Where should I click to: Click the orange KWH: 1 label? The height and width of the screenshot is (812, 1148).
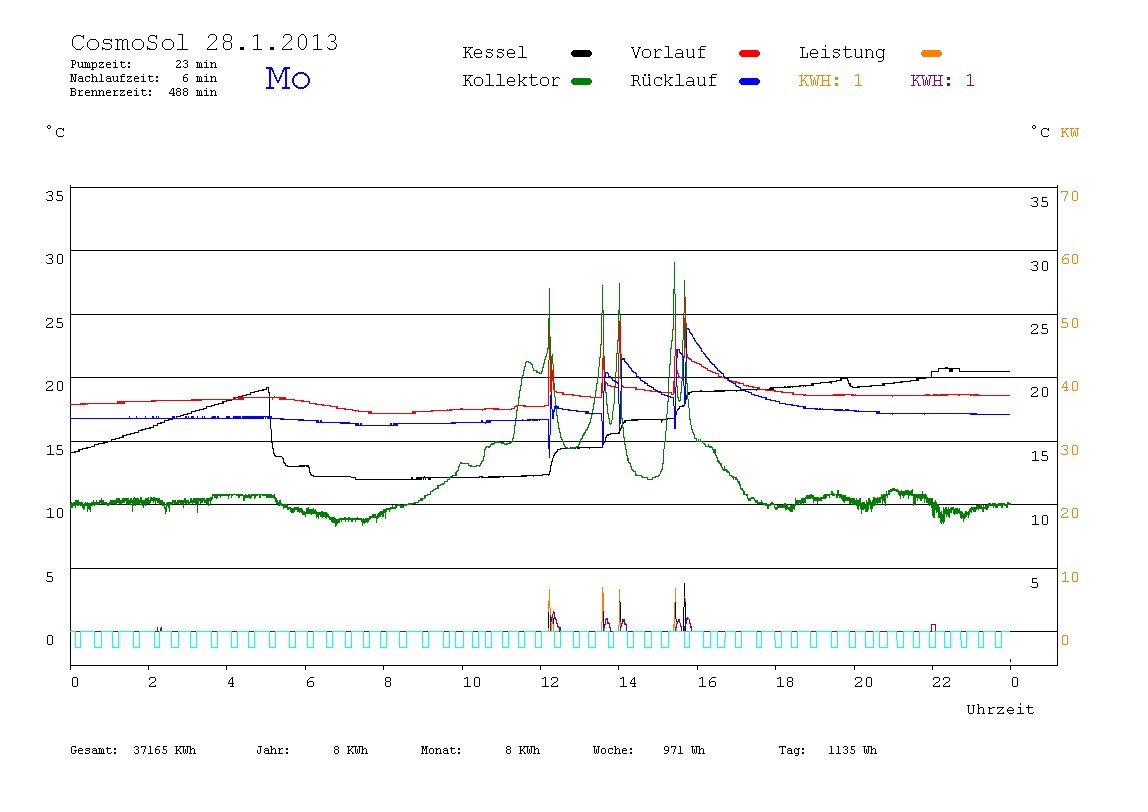click(x=830, y=81)
